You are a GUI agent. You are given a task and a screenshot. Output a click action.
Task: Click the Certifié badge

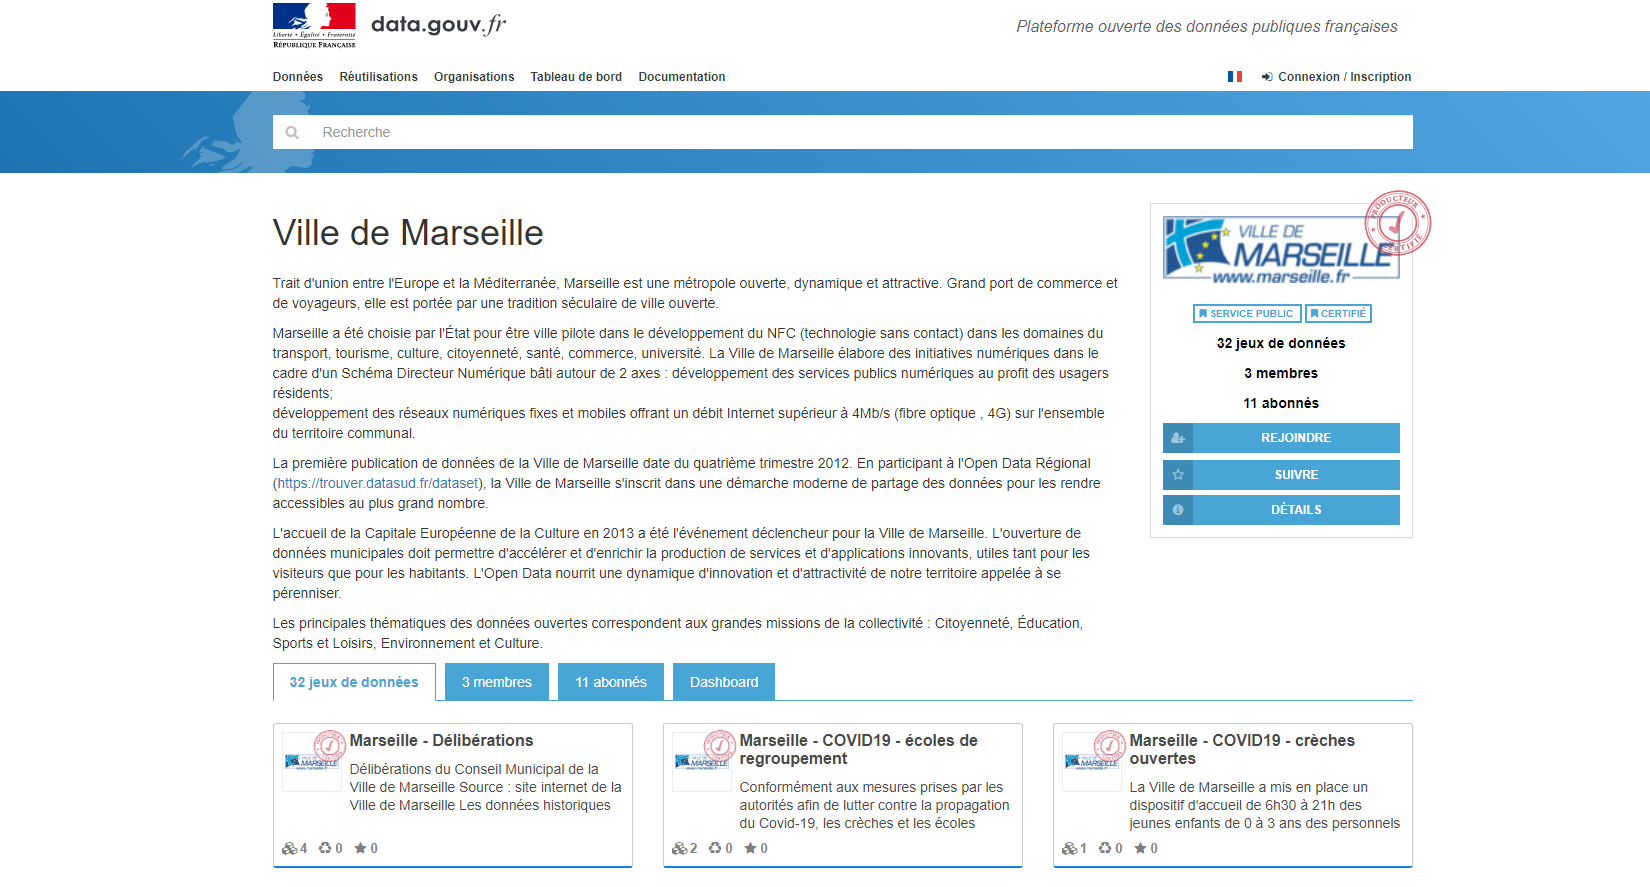pos(1338,314)
